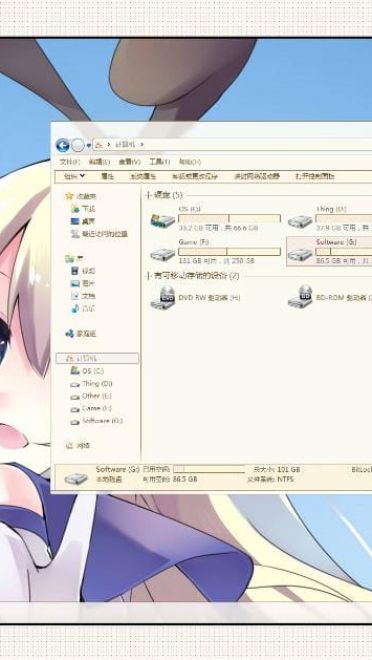Select Game (F:) in the sidebar tree
This screenshot has height=660, width=372.
click(91, 408)
